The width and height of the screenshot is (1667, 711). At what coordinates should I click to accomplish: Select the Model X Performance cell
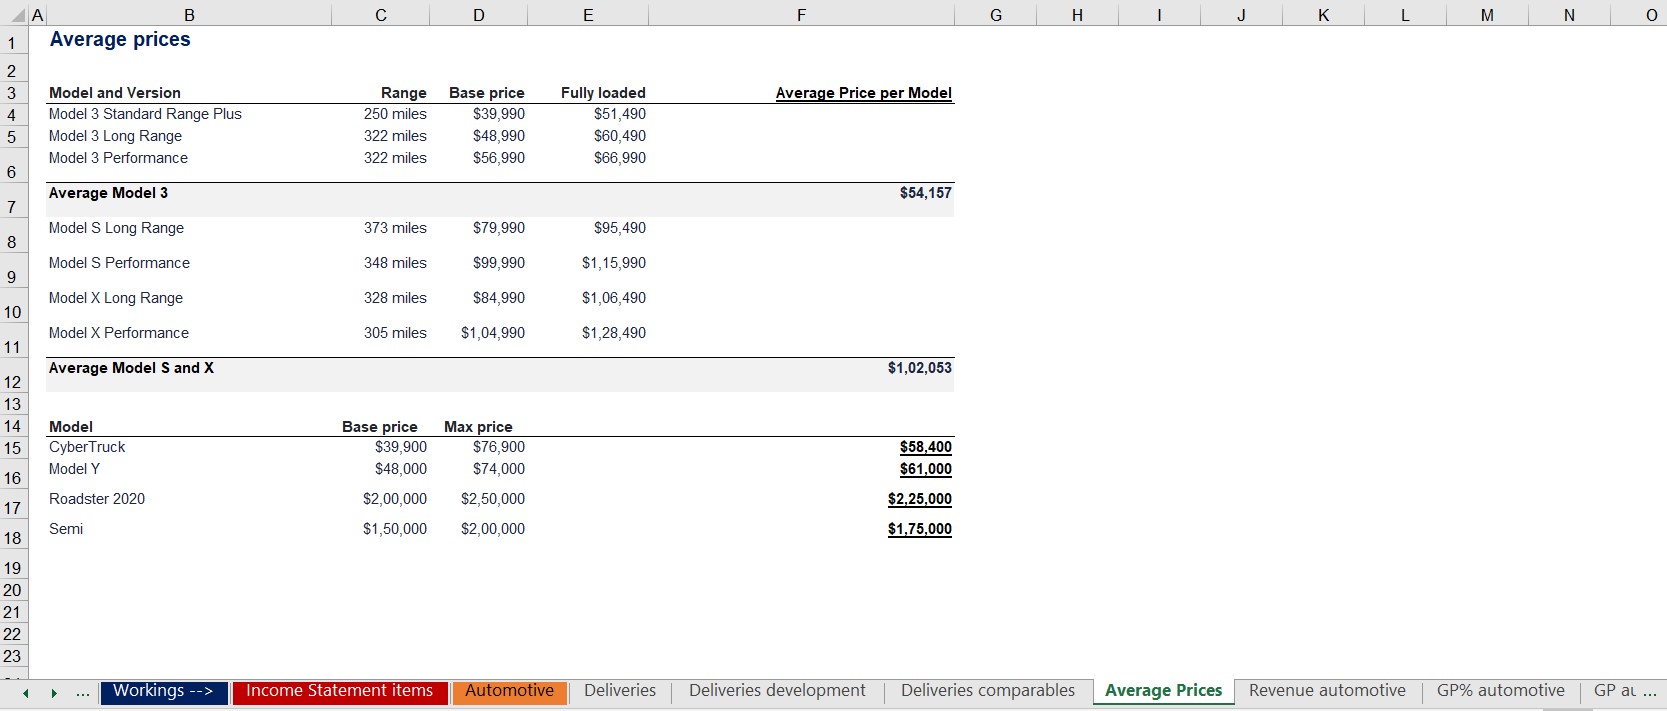click(119, 333)
